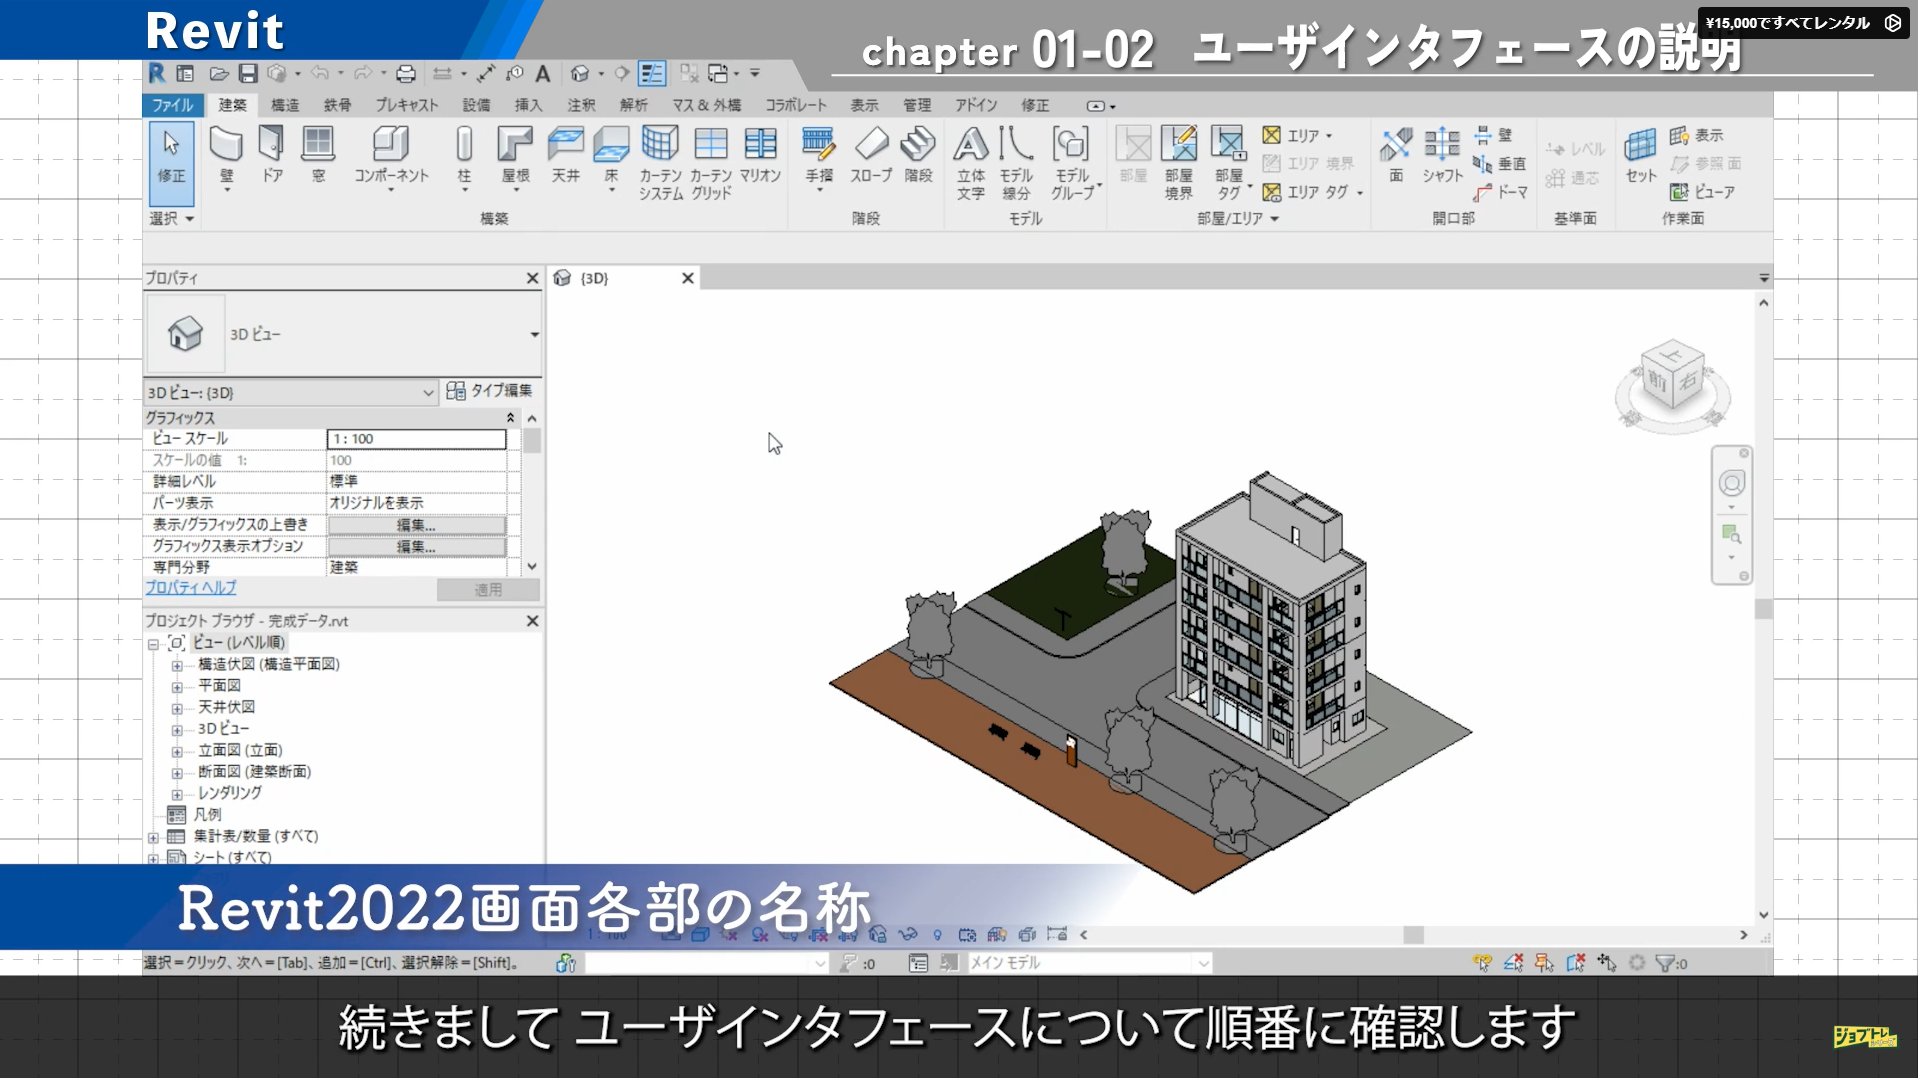
Task: Close the プロパティ panel
Action: click(532, 278)
